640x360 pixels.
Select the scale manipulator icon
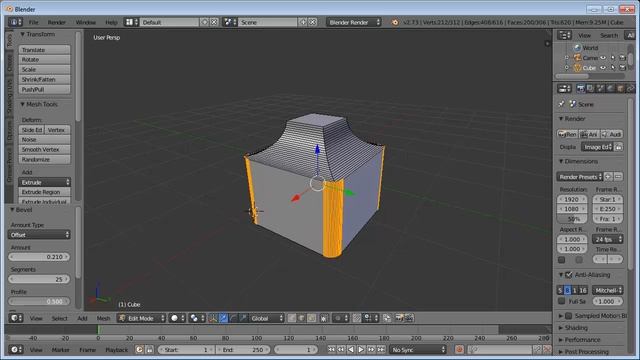click(x=244, y=318)
